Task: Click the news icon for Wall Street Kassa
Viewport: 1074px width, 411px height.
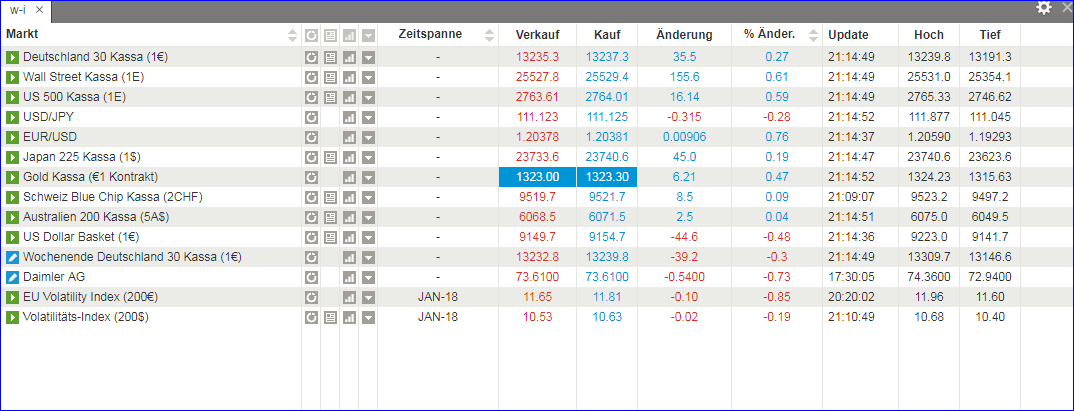Action: click(x=330, y=77)
